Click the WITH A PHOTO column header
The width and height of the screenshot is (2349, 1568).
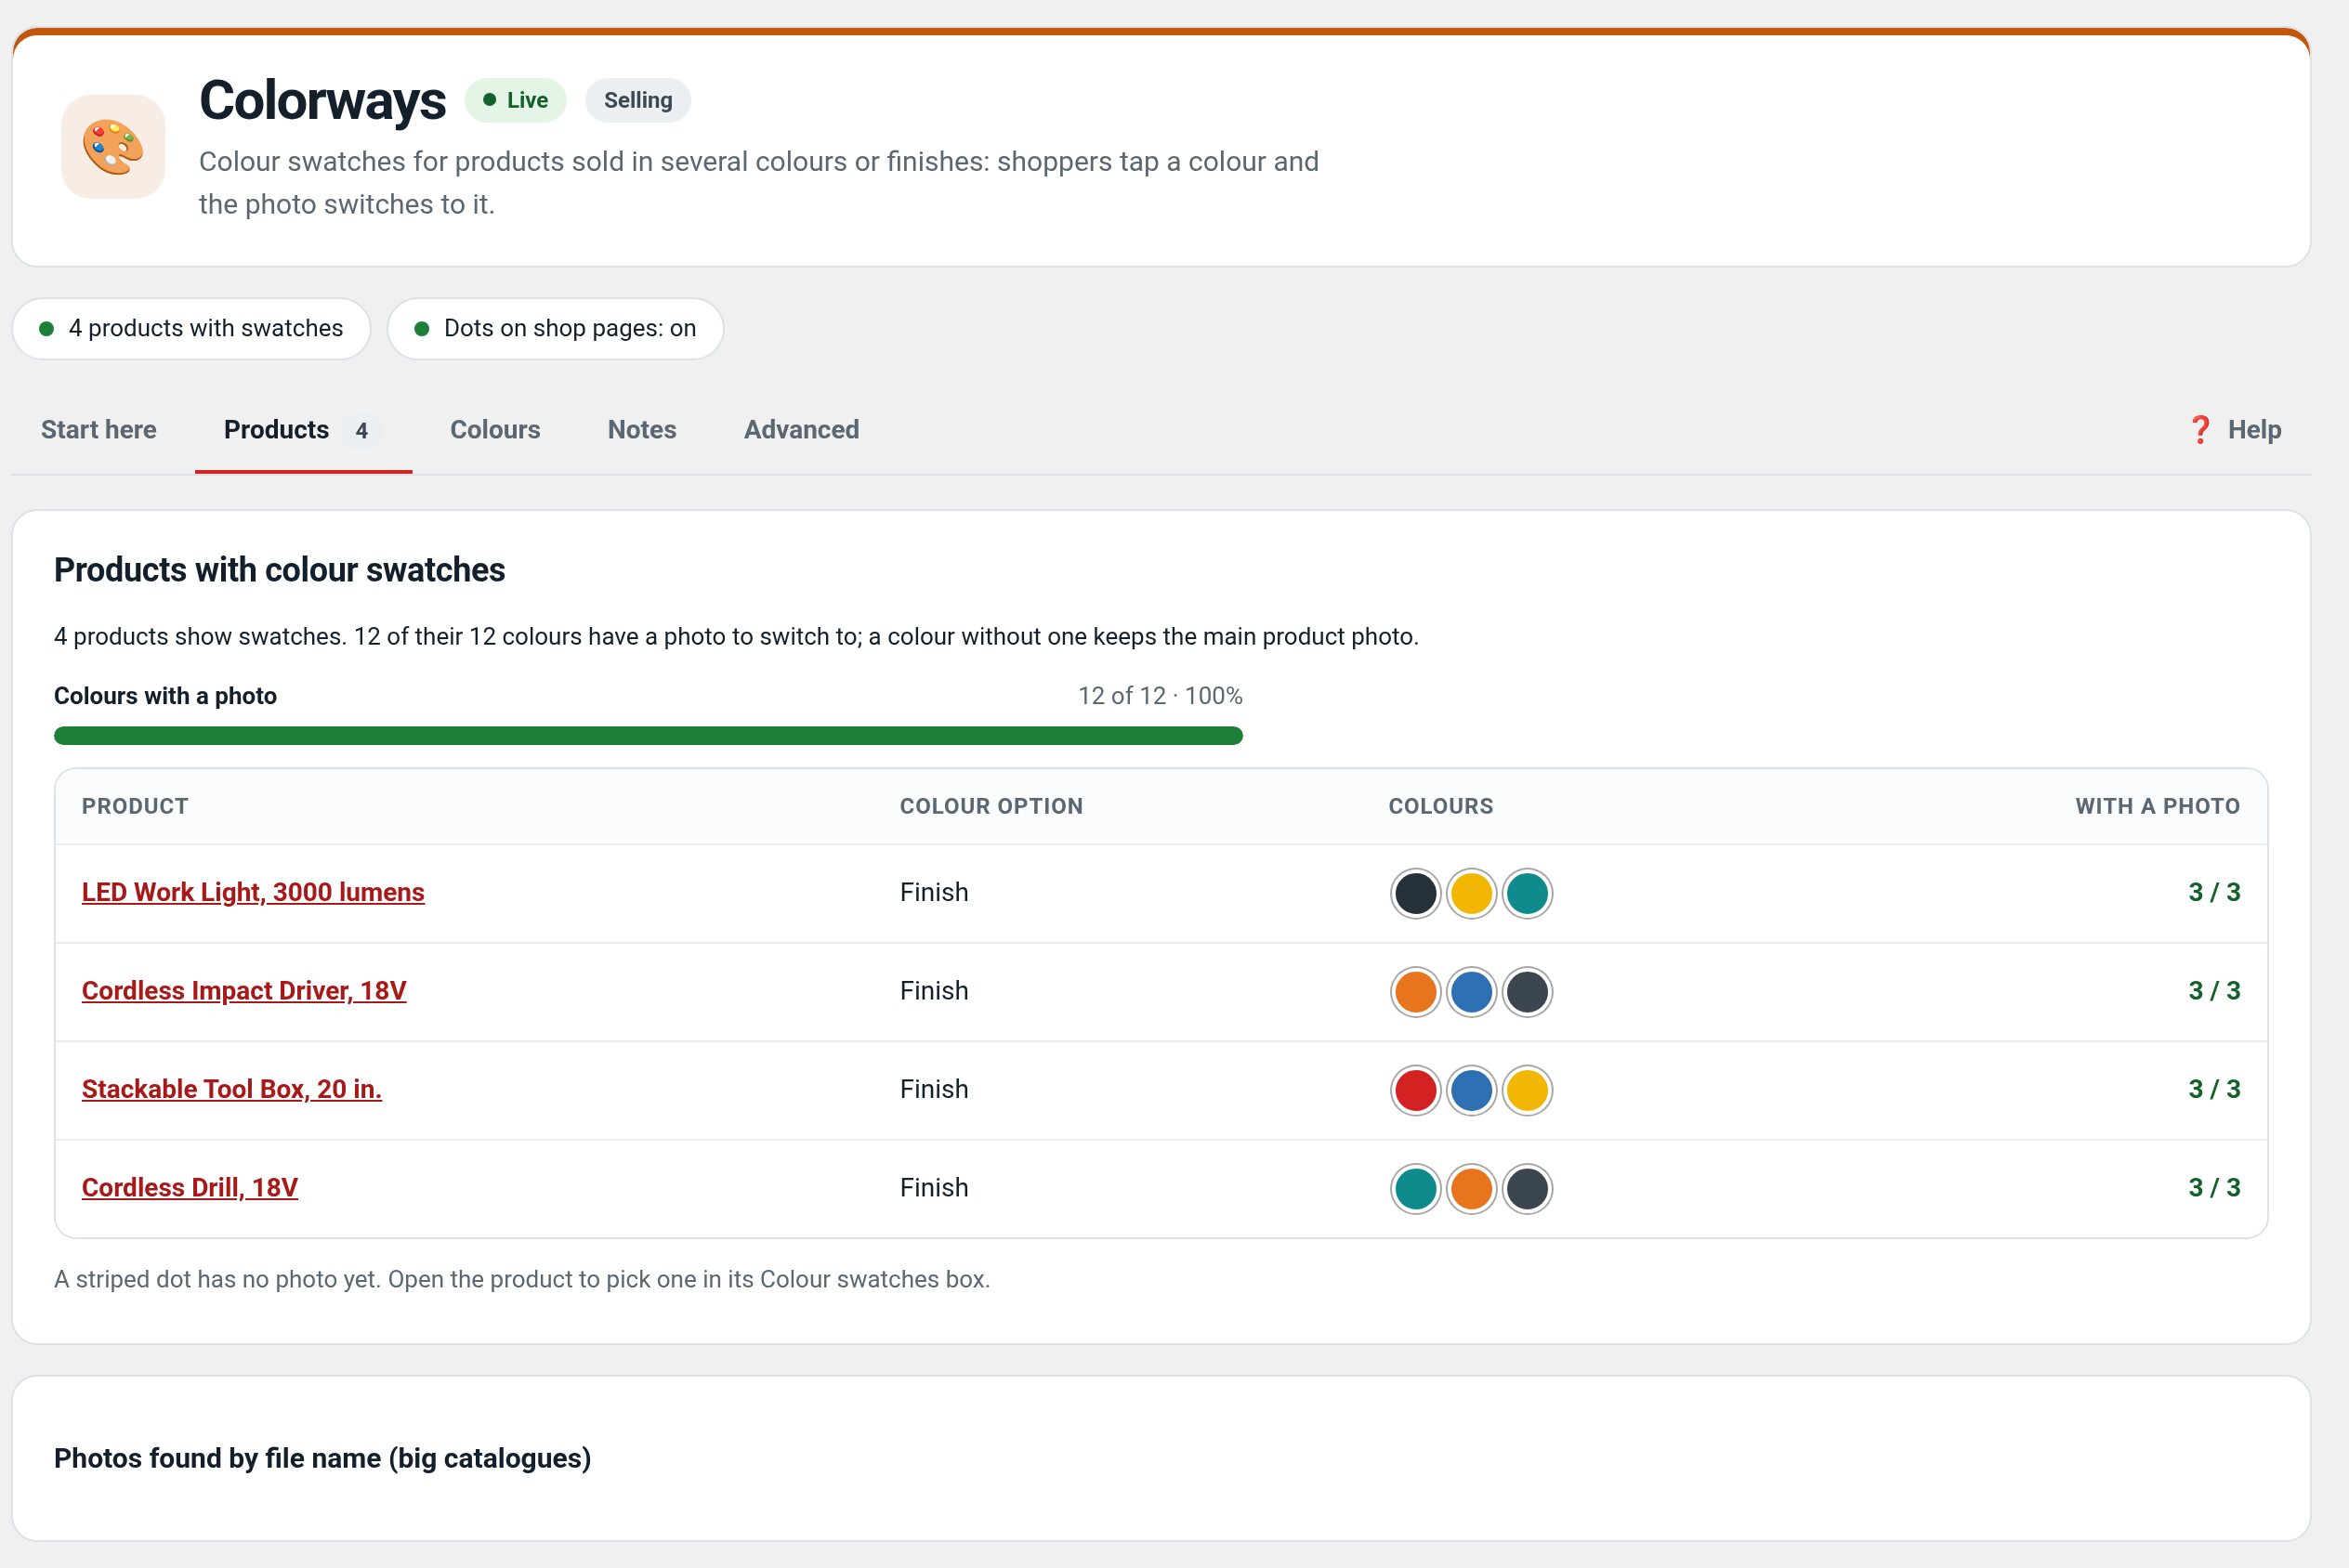coord(2158,806)
